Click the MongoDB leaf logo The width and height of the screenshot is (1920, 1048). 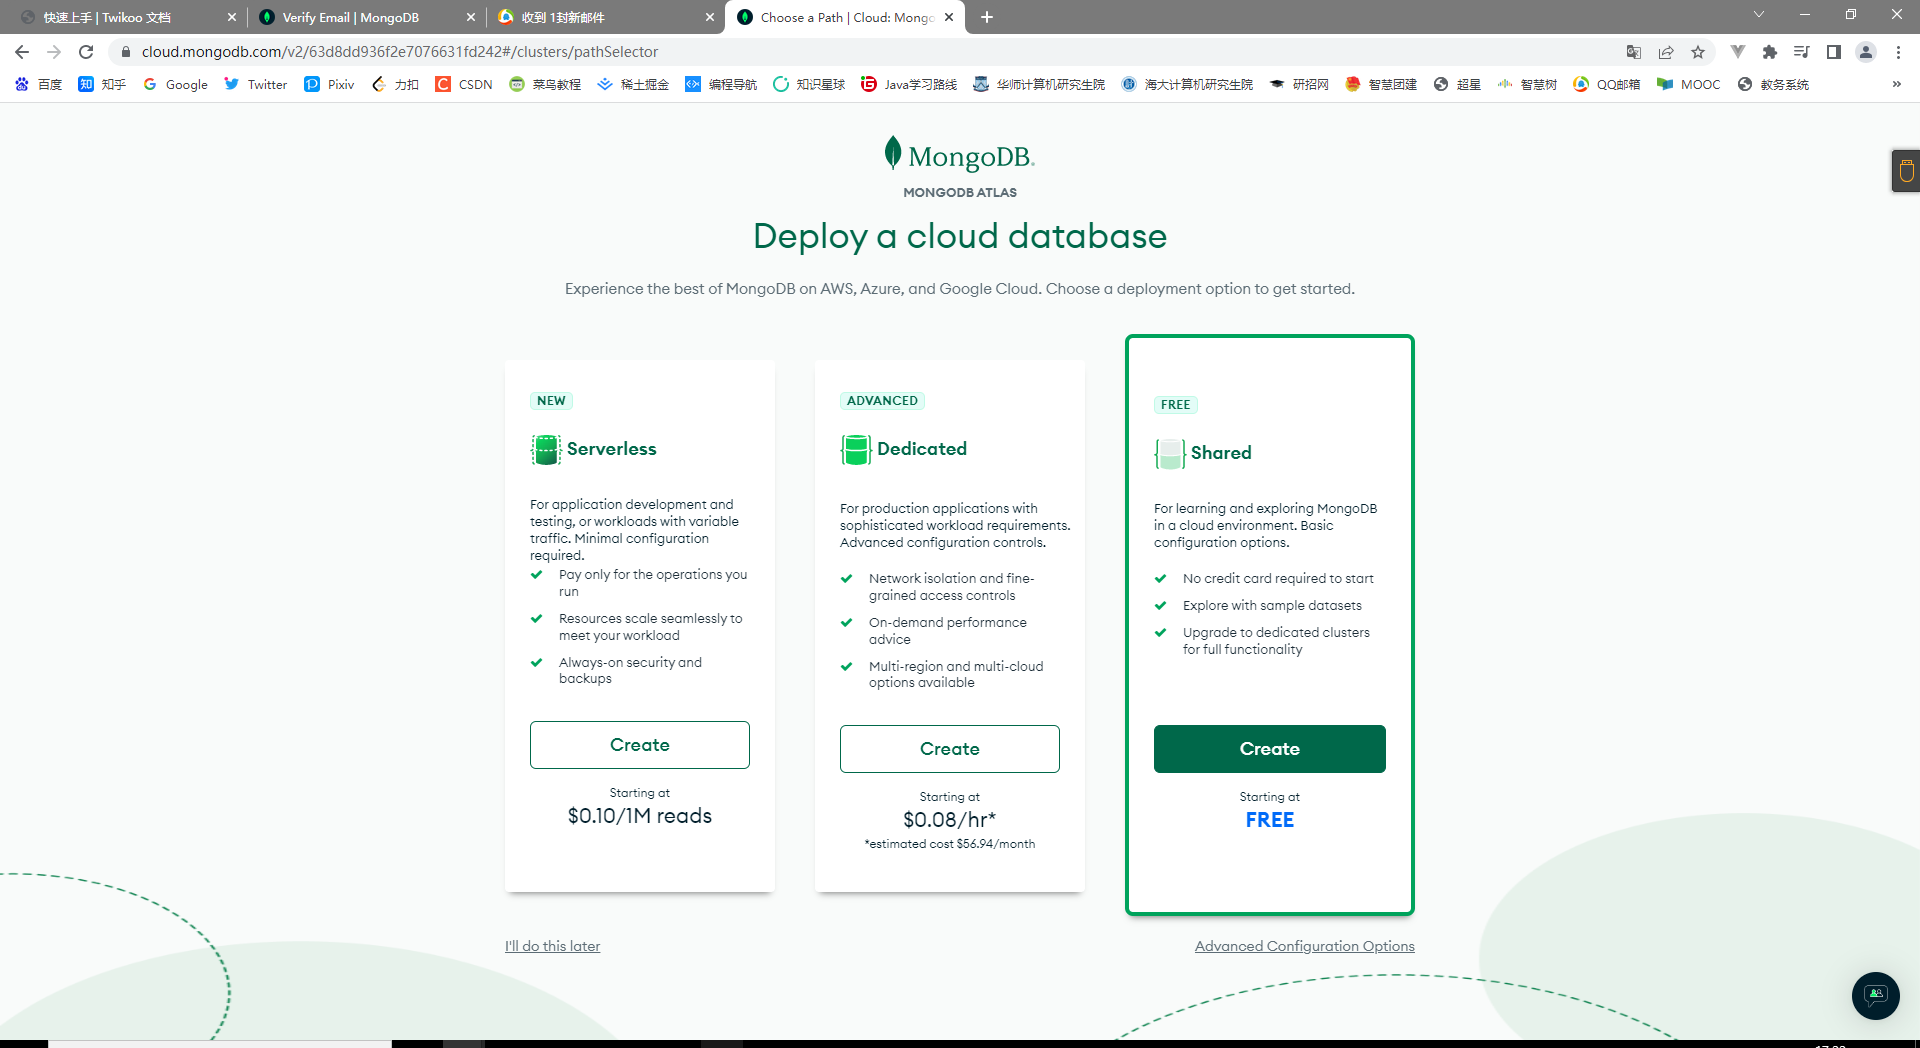[893, 154]
